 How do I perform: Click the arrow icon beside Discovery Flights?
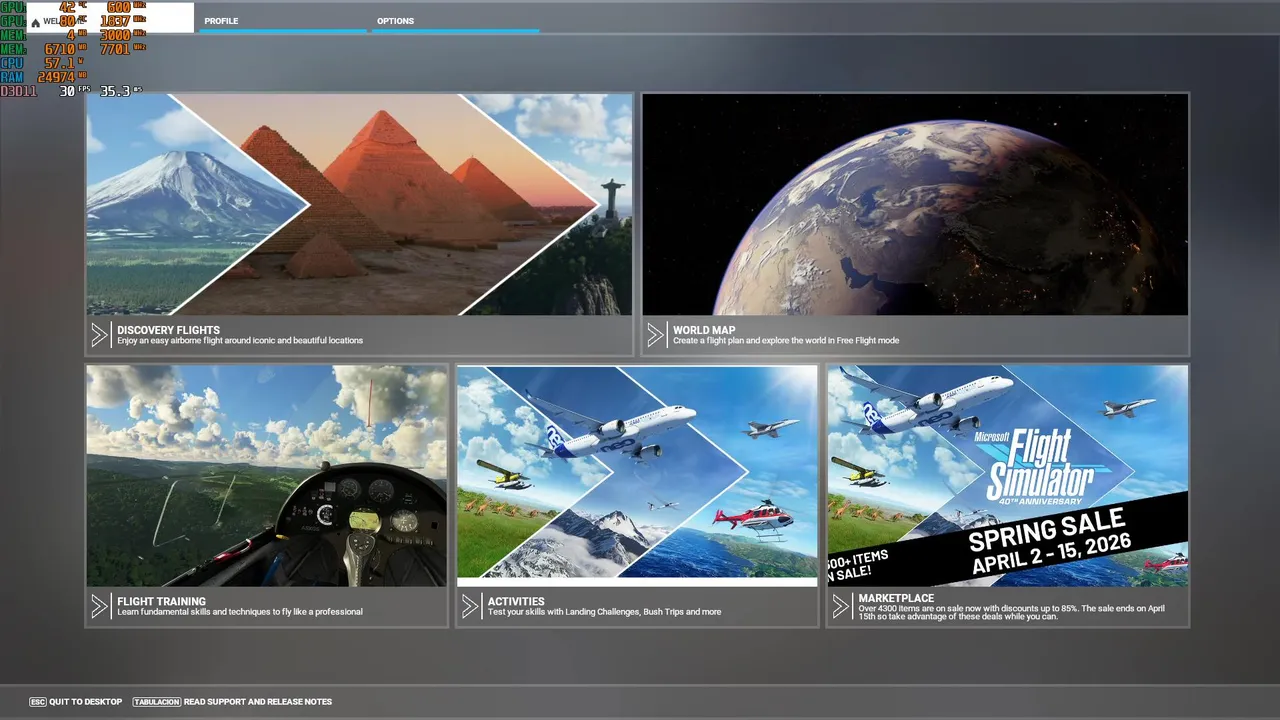[x=99, y=335]
